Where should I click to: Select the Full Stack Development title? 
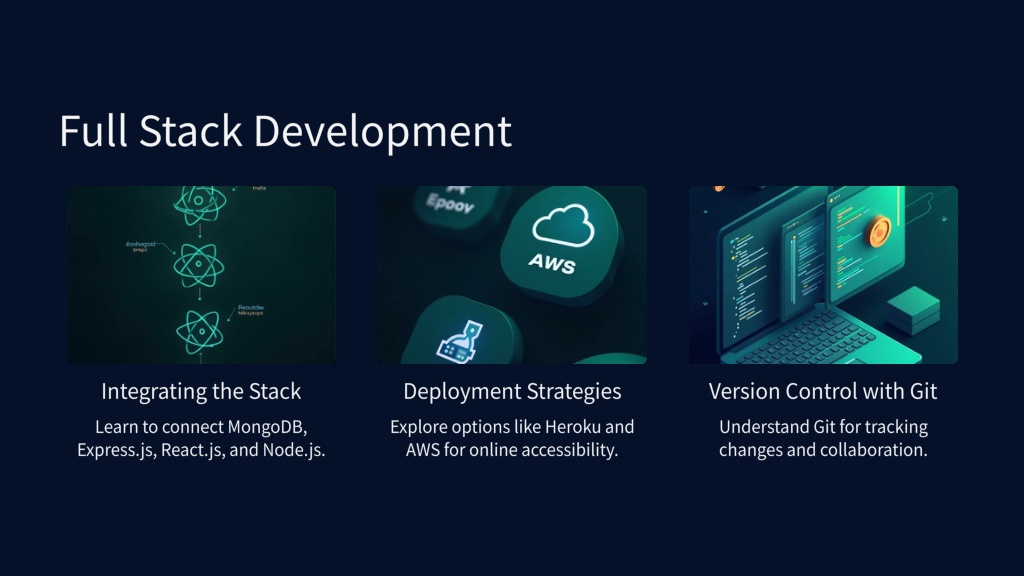coord(285,132)
